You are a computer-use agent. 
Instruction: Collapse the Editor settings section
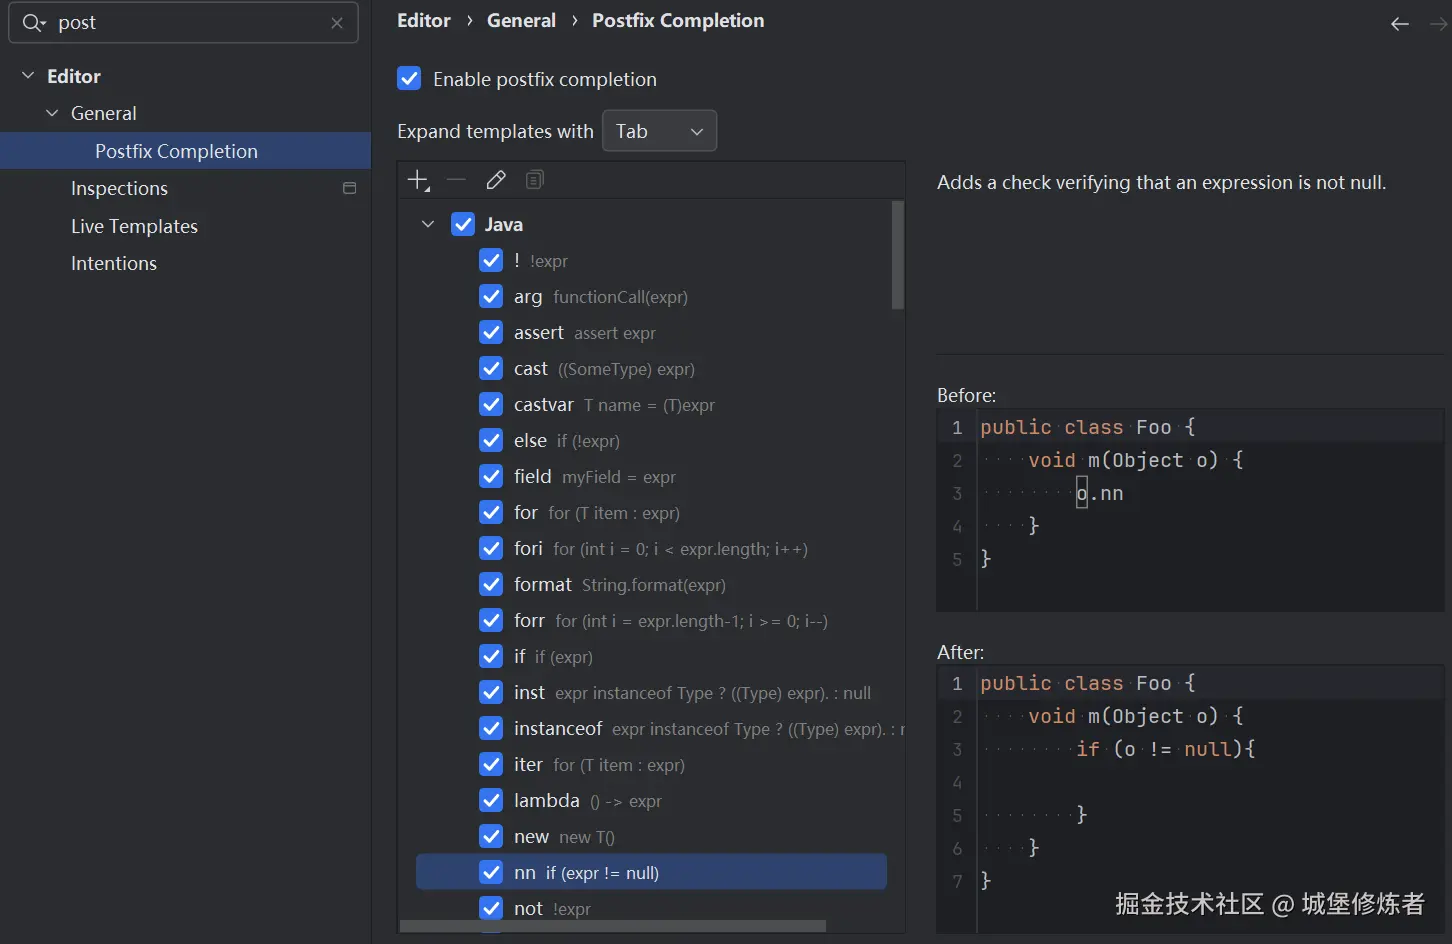pyautogui.click(x=28, y=76)
